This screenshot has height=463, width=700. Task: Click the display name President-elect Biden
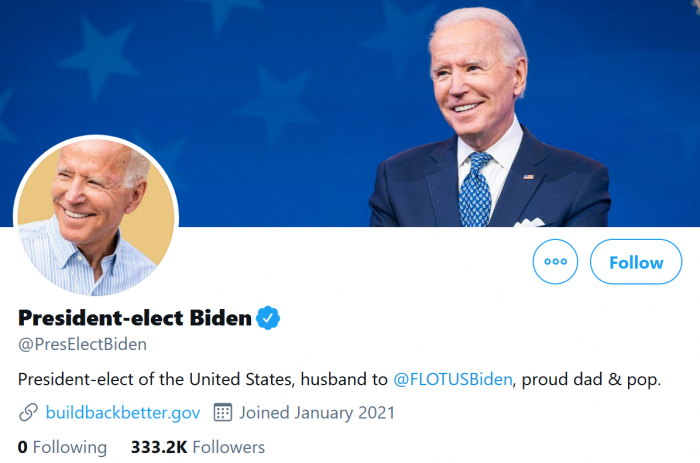pyautogui.click(x=135, y=319)
